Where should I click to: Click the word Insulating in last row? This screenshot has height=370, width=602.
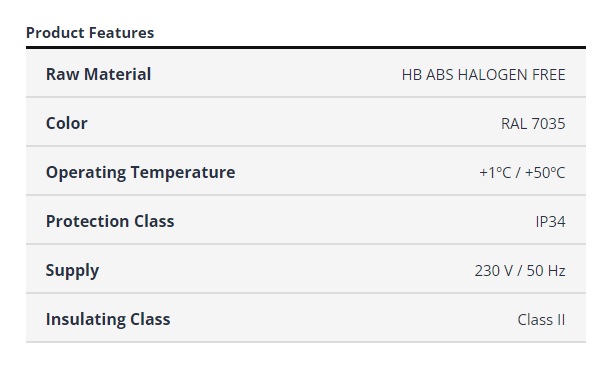point(86,320)
